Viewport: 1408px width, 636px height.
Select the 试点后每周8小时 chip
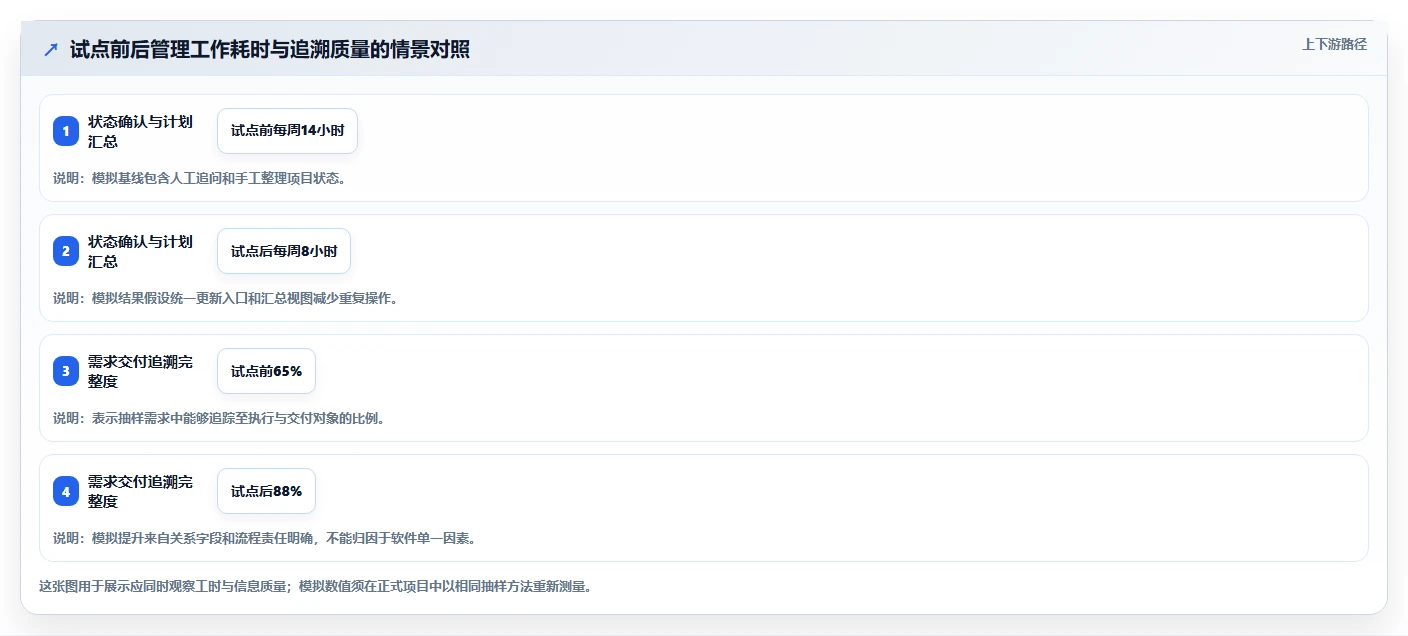[284, 251]
